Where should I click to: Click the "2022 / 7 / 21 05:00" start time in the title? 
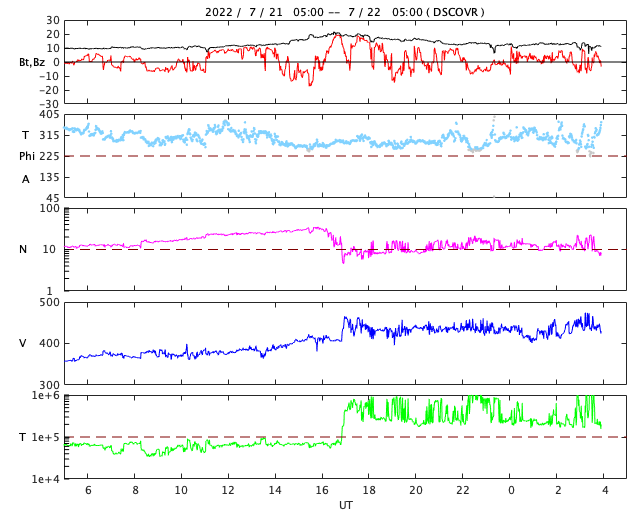(264, 12)
